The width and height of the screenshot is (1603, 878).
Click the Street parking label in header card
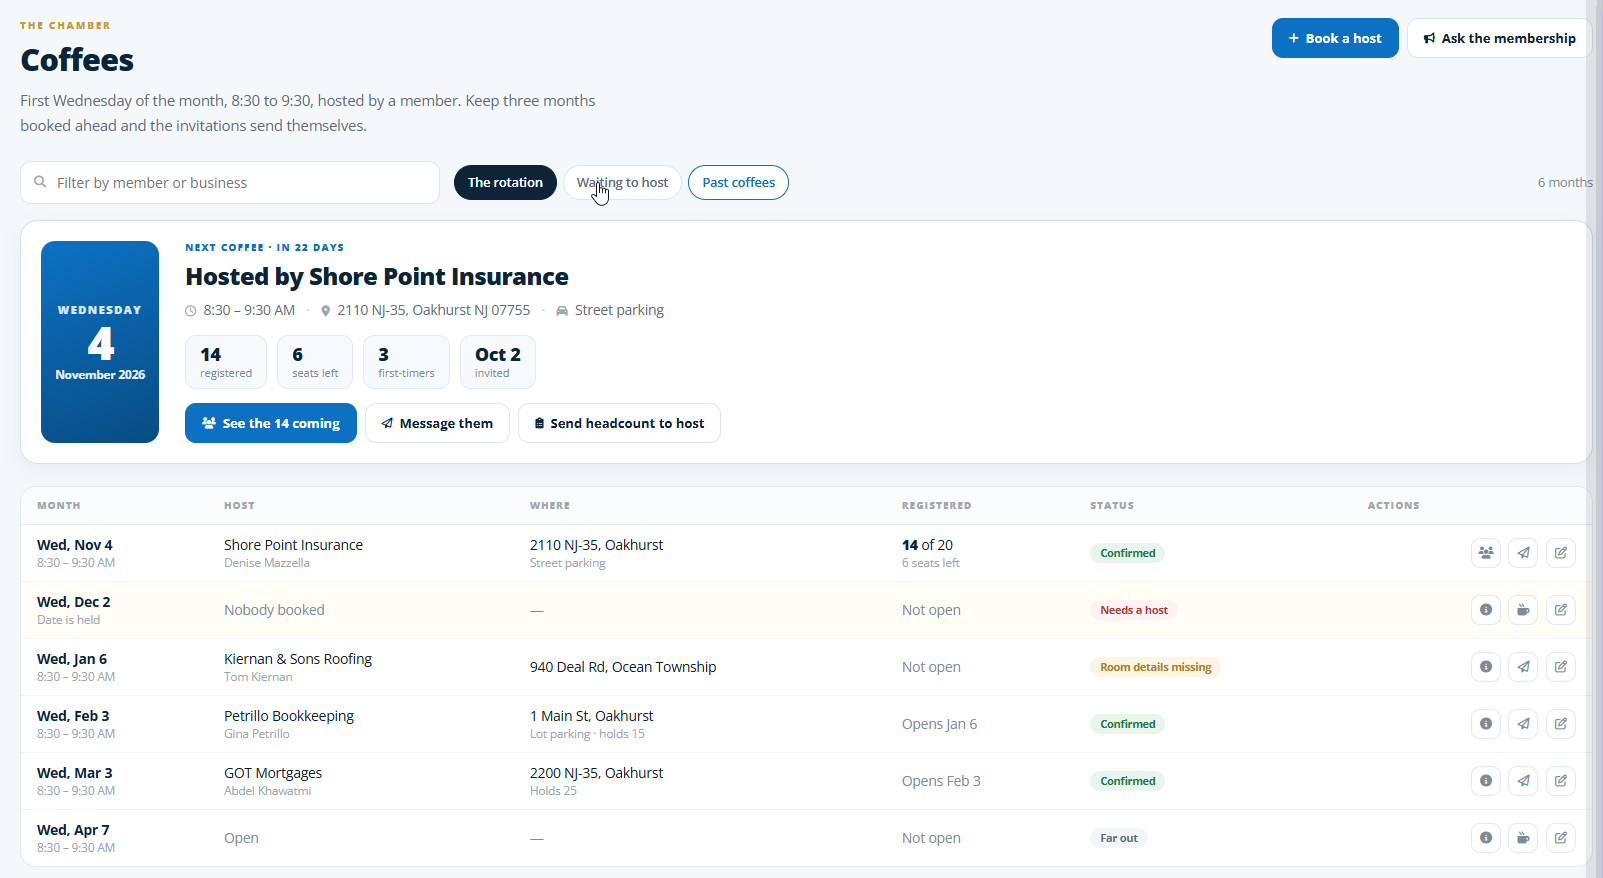(619, 310)
